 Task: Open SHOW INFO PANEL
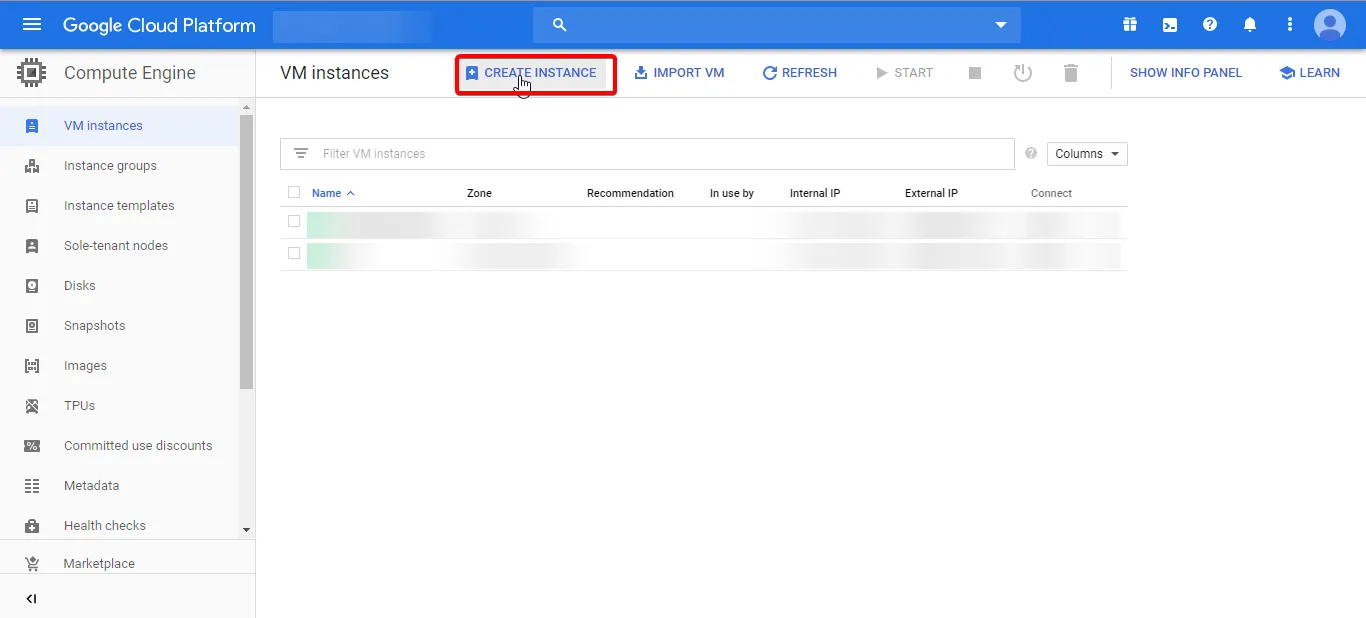click(1186, 72)
